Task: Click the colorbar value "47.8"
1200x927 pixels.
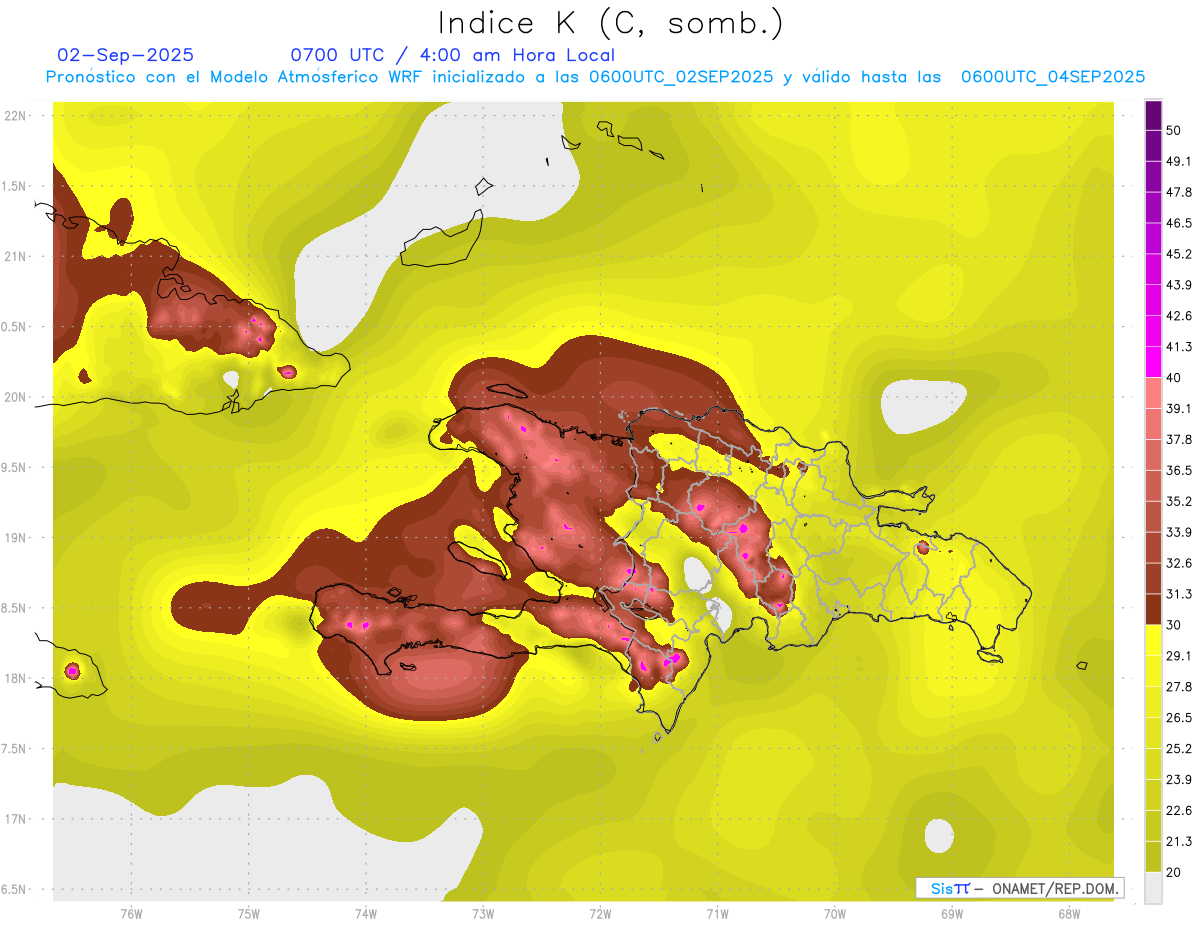Action: [x=1179, y=192]
